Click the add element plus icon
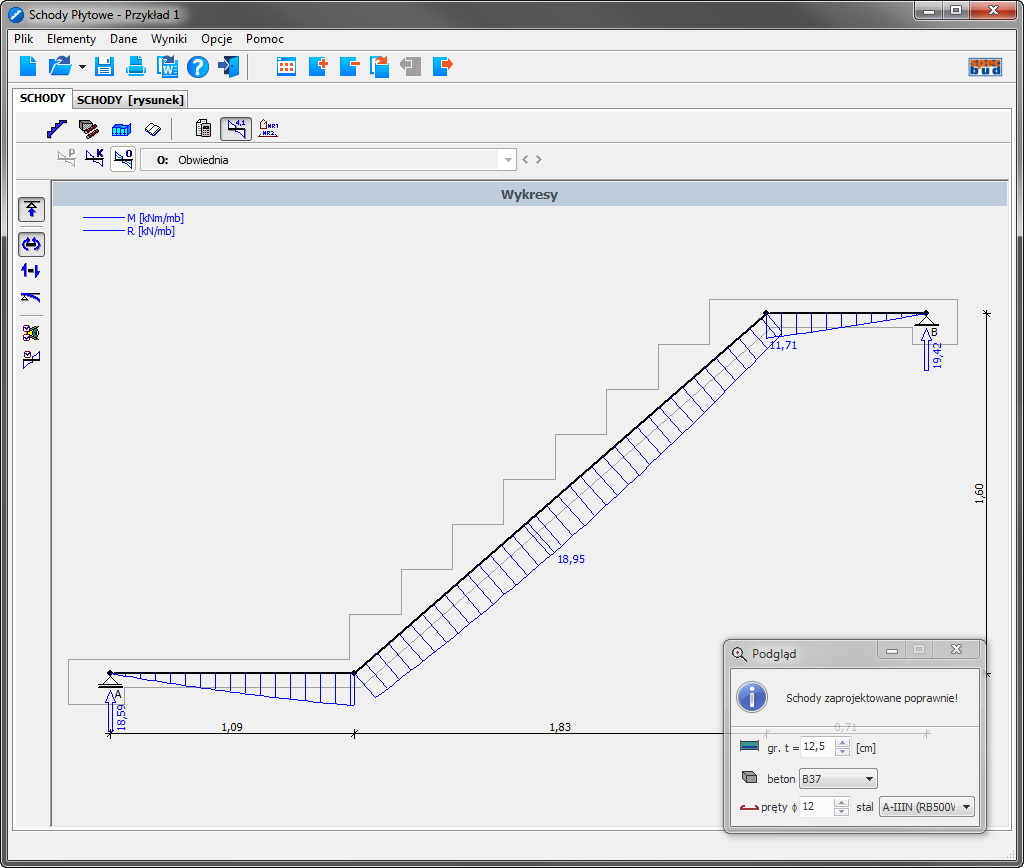Screen dimensions: 1024x868 coord(318,67)
